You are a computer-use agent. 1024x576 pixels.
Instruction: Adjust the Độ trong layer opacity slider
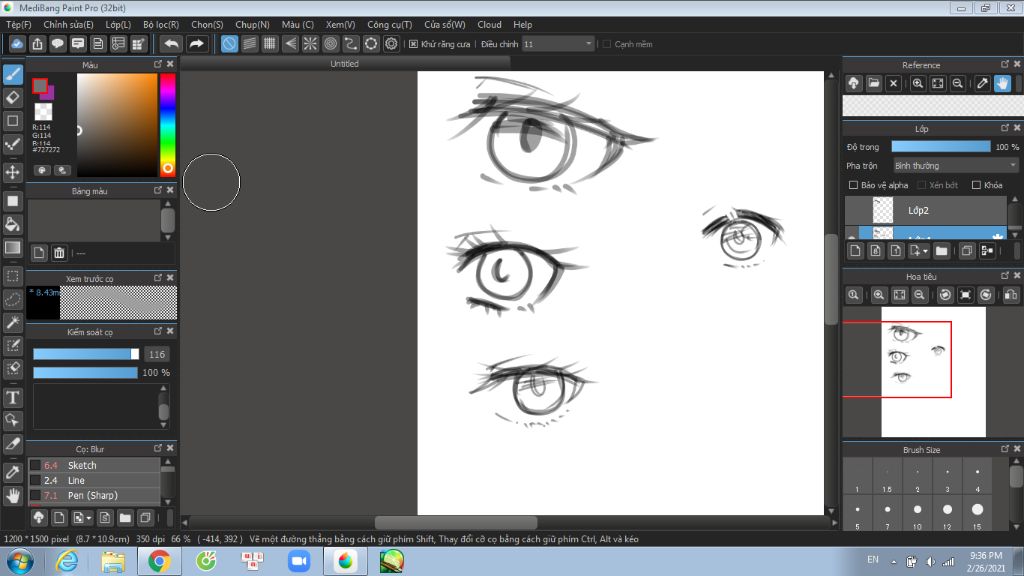[940, 147]
